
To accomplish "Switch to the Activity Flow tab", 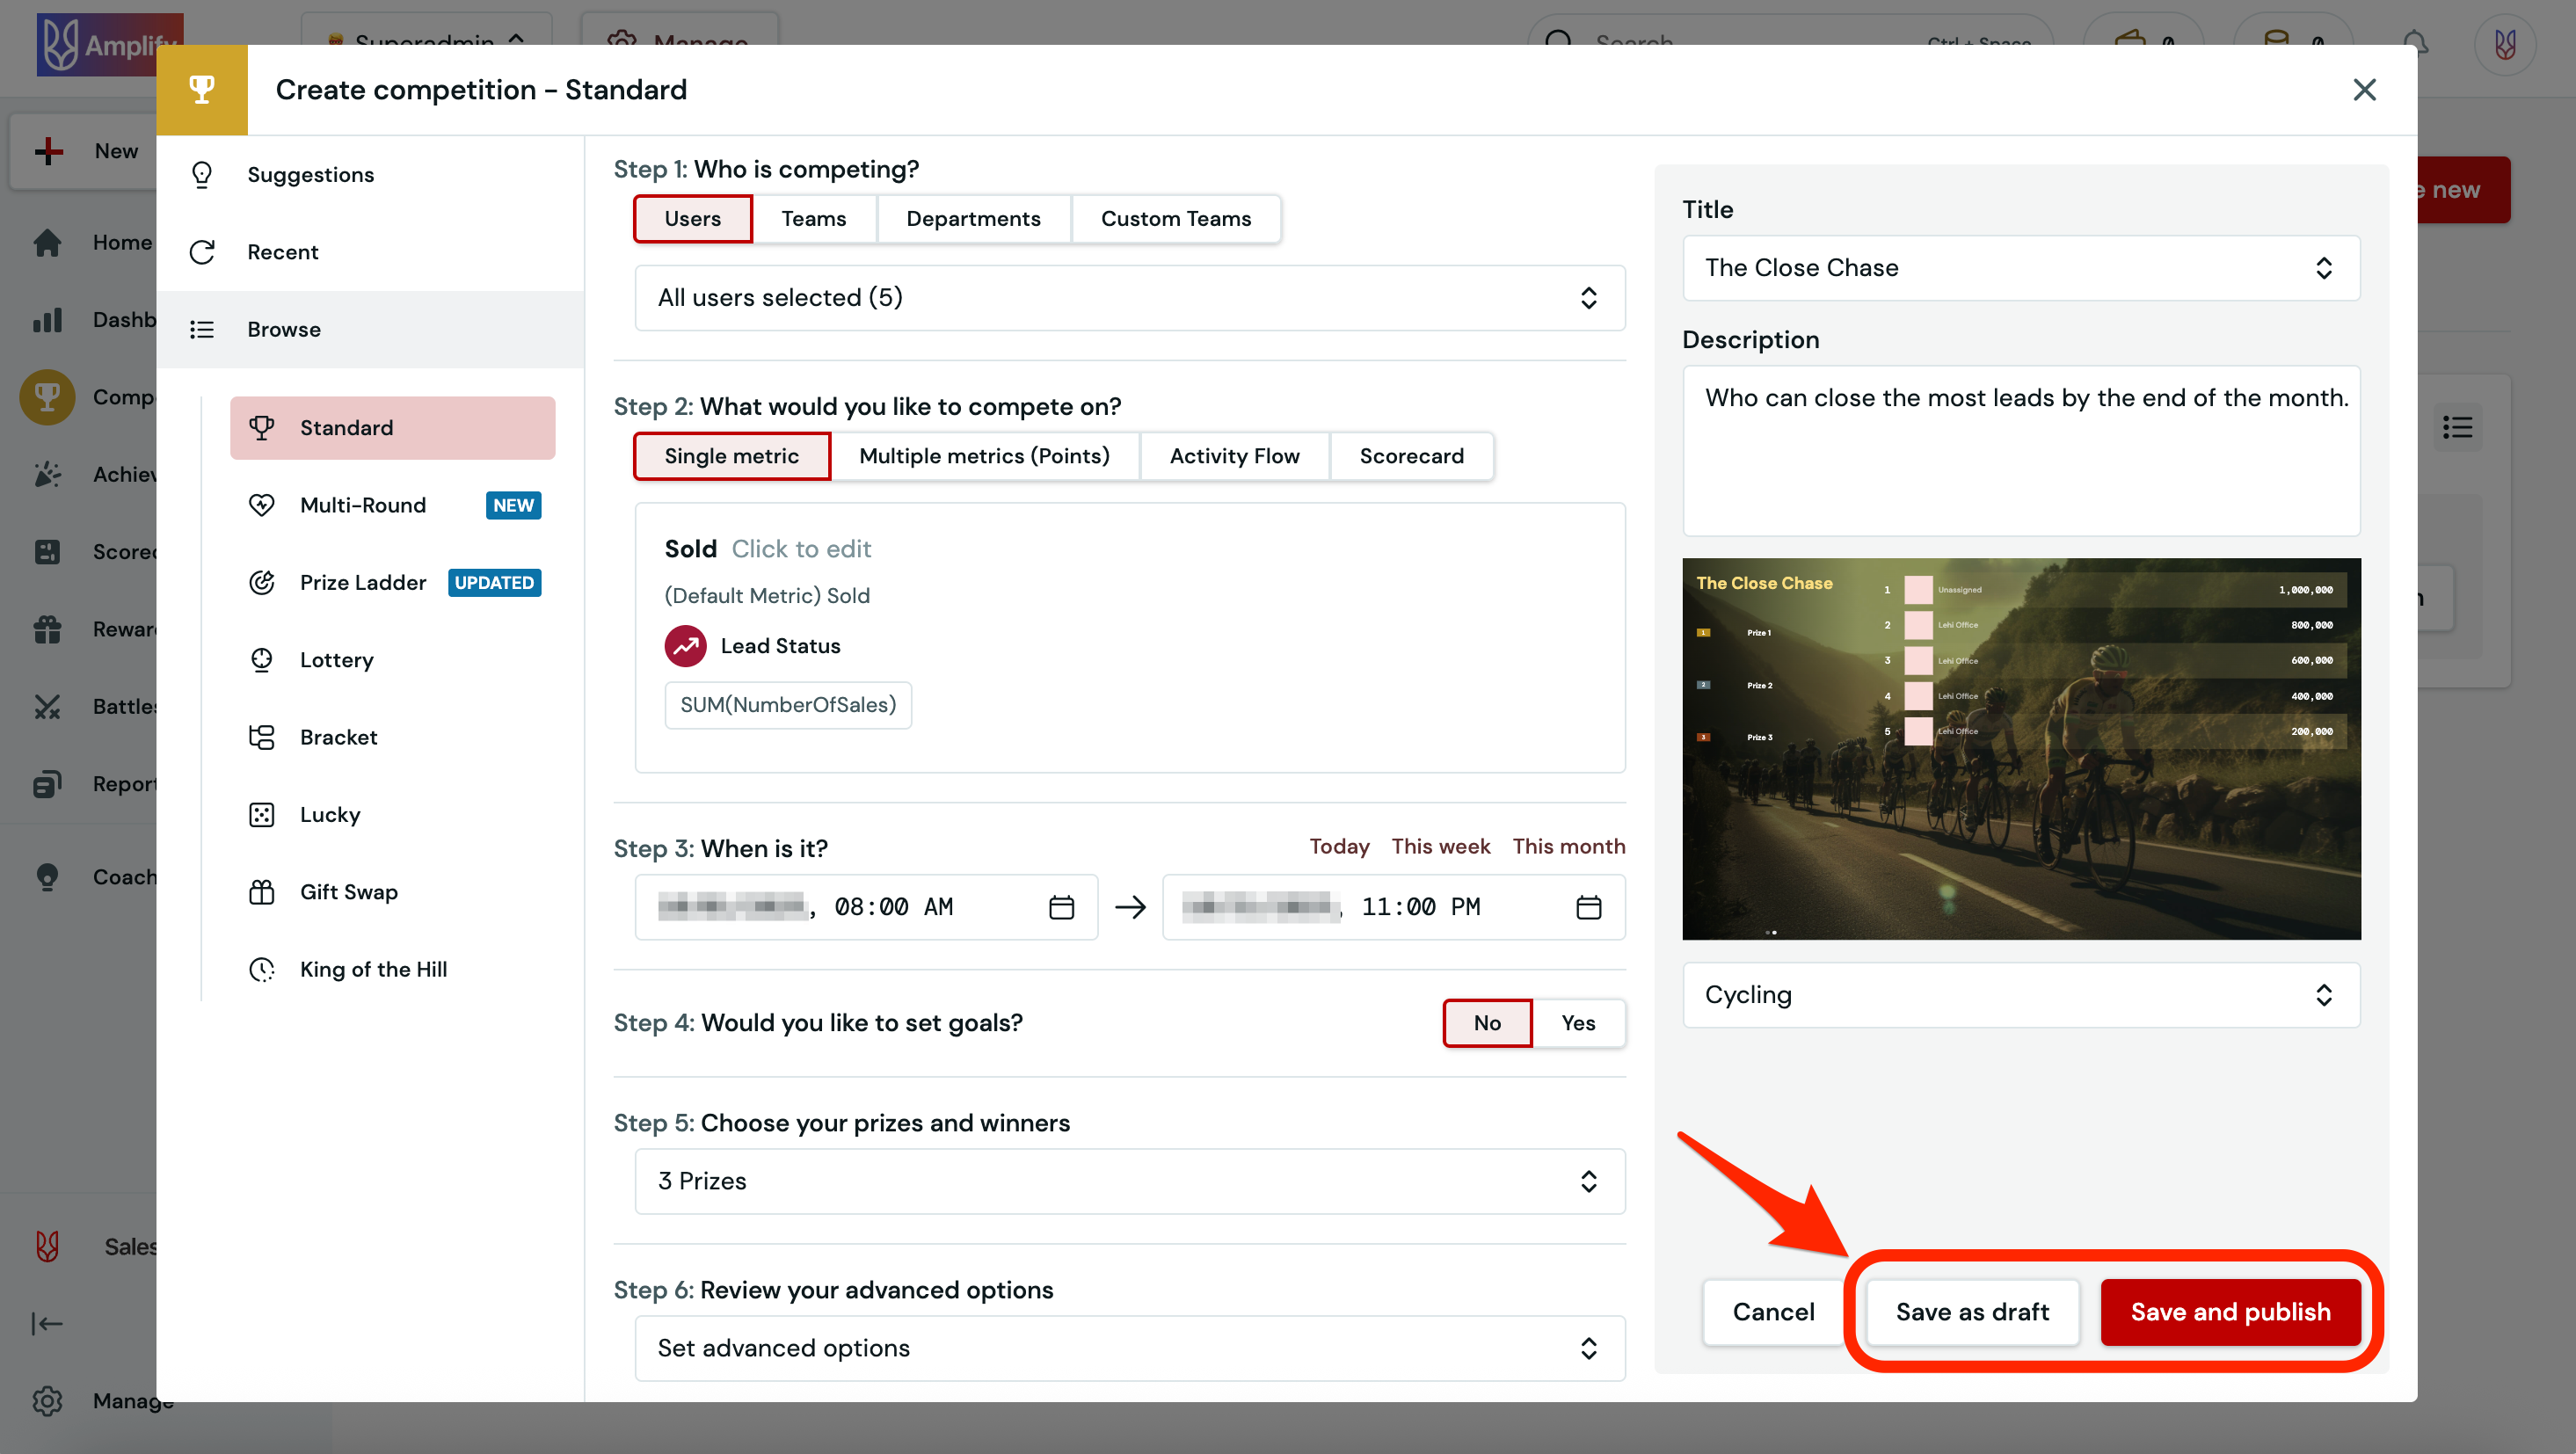I will [x=1234, y=456].
